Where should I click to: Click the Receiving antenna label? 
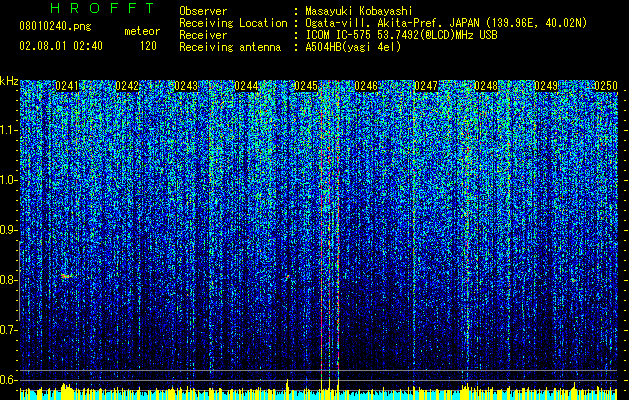click(230, 47)
